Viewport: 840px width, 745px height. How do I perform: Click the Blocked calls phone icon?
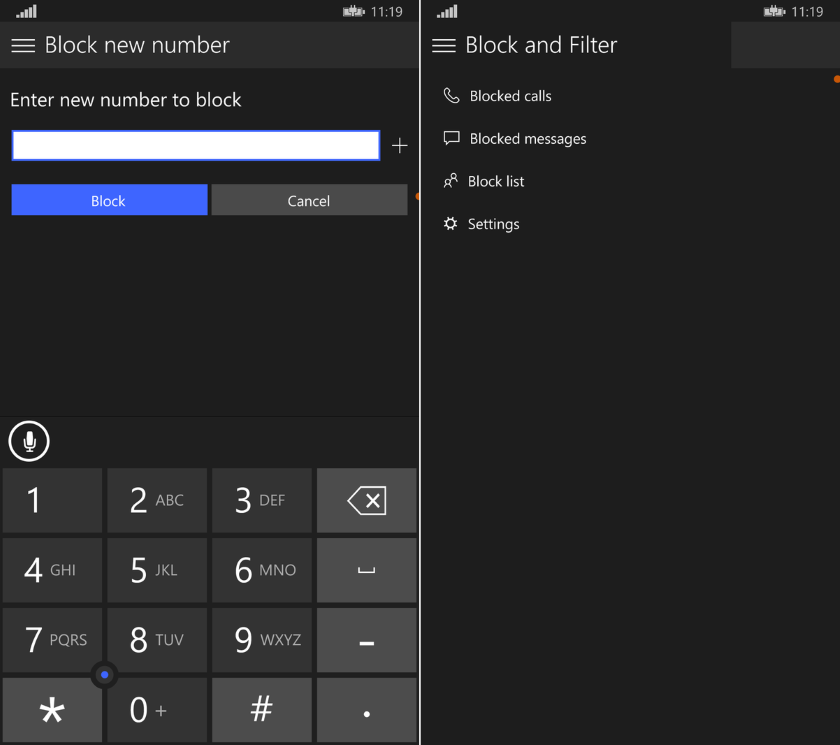[451, 96]
